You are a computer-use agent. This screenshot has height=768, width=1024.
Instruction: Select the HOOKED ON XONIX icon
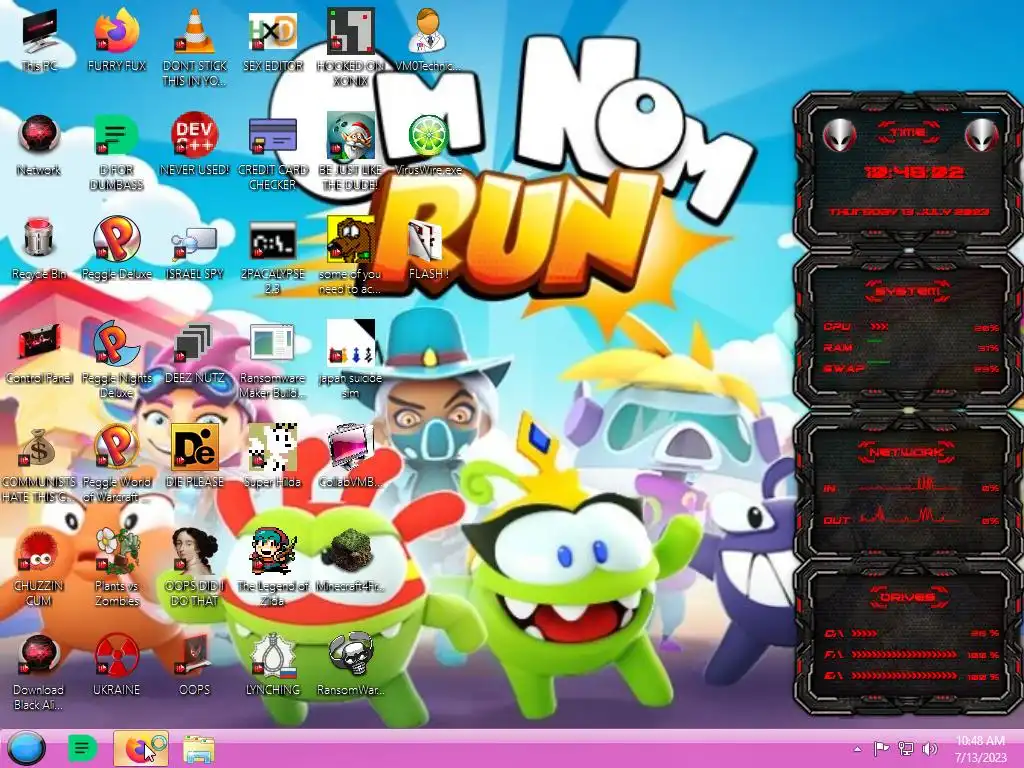351,31
